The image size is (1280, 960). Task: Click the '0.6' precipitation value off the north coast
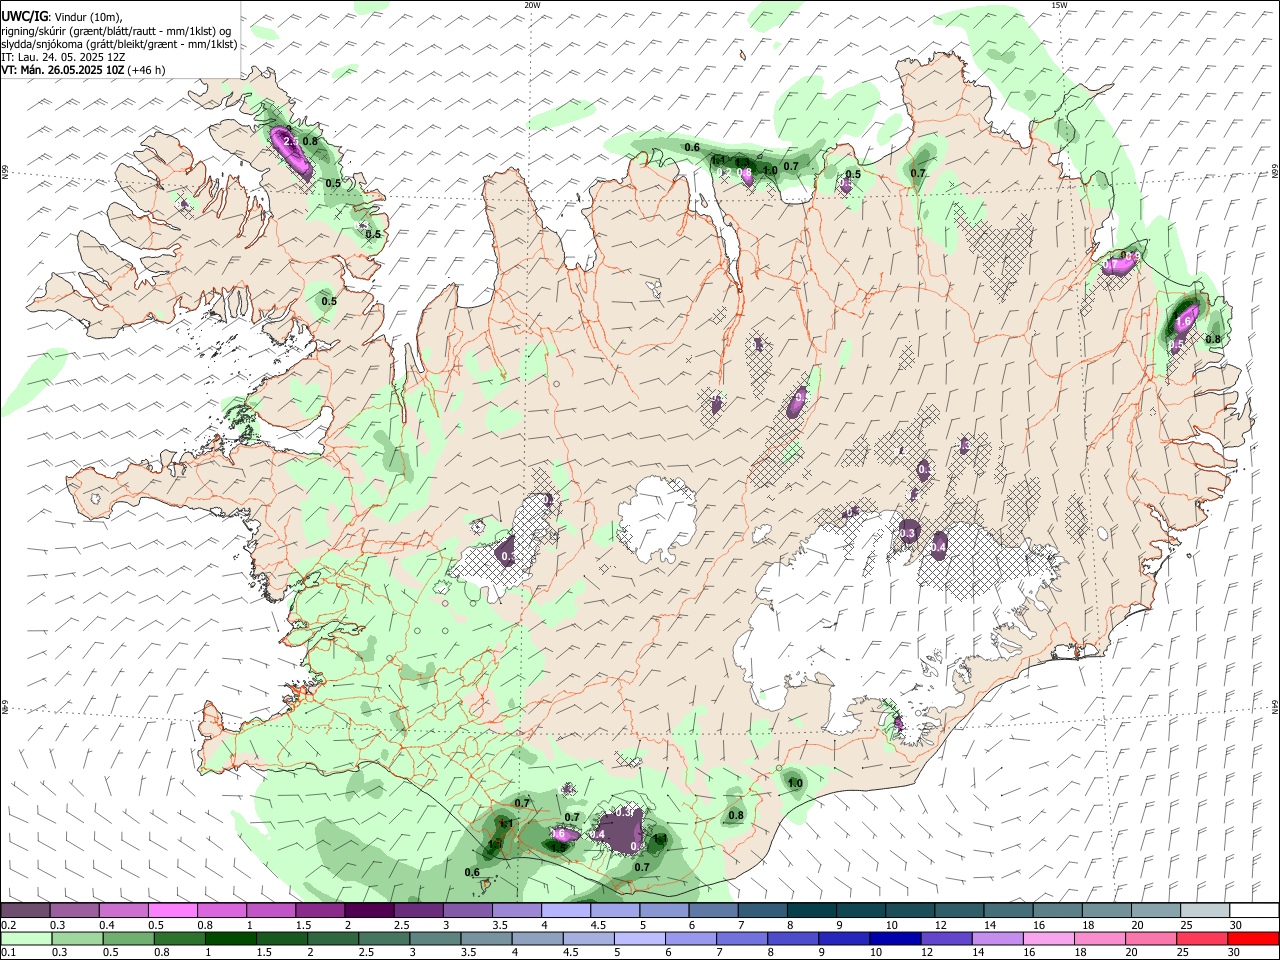(x=692, y=148)
